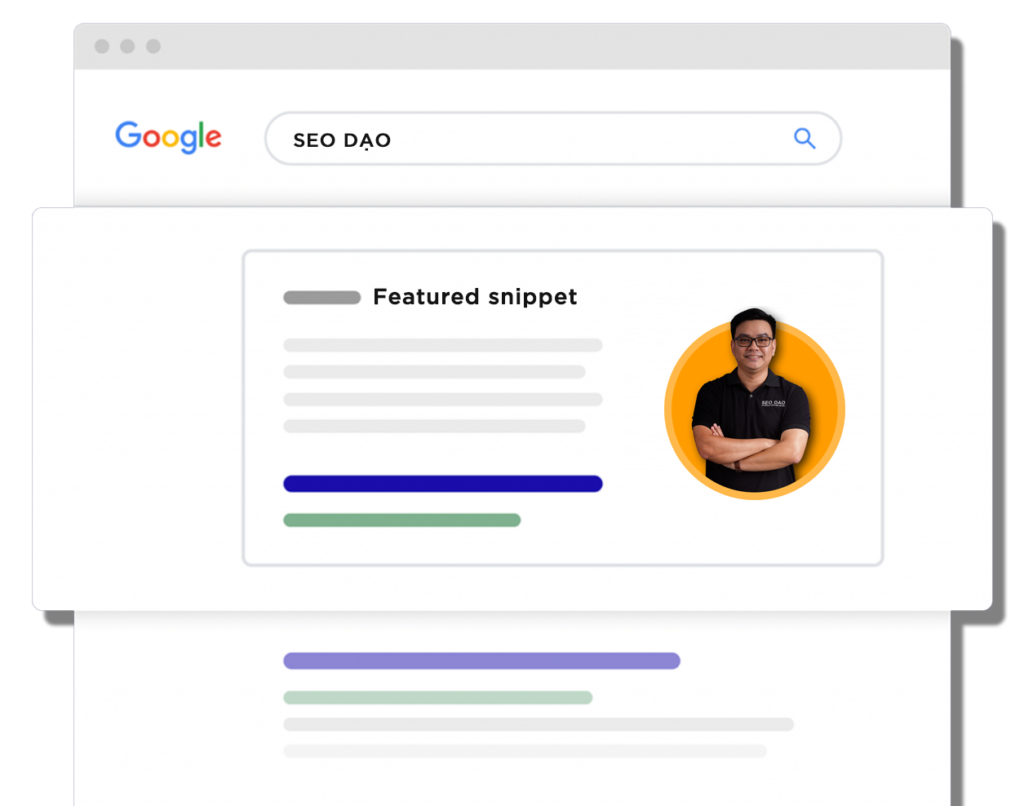Click the light green second result URL bar
The width and height of the screenshot is (1024, 806).
click(x=438, y=698)
